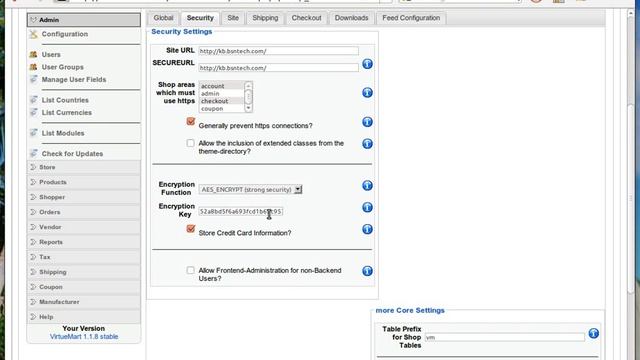Open List Currencies page
This screenshot has width=640, height=360.
click(x=67, y=113)
